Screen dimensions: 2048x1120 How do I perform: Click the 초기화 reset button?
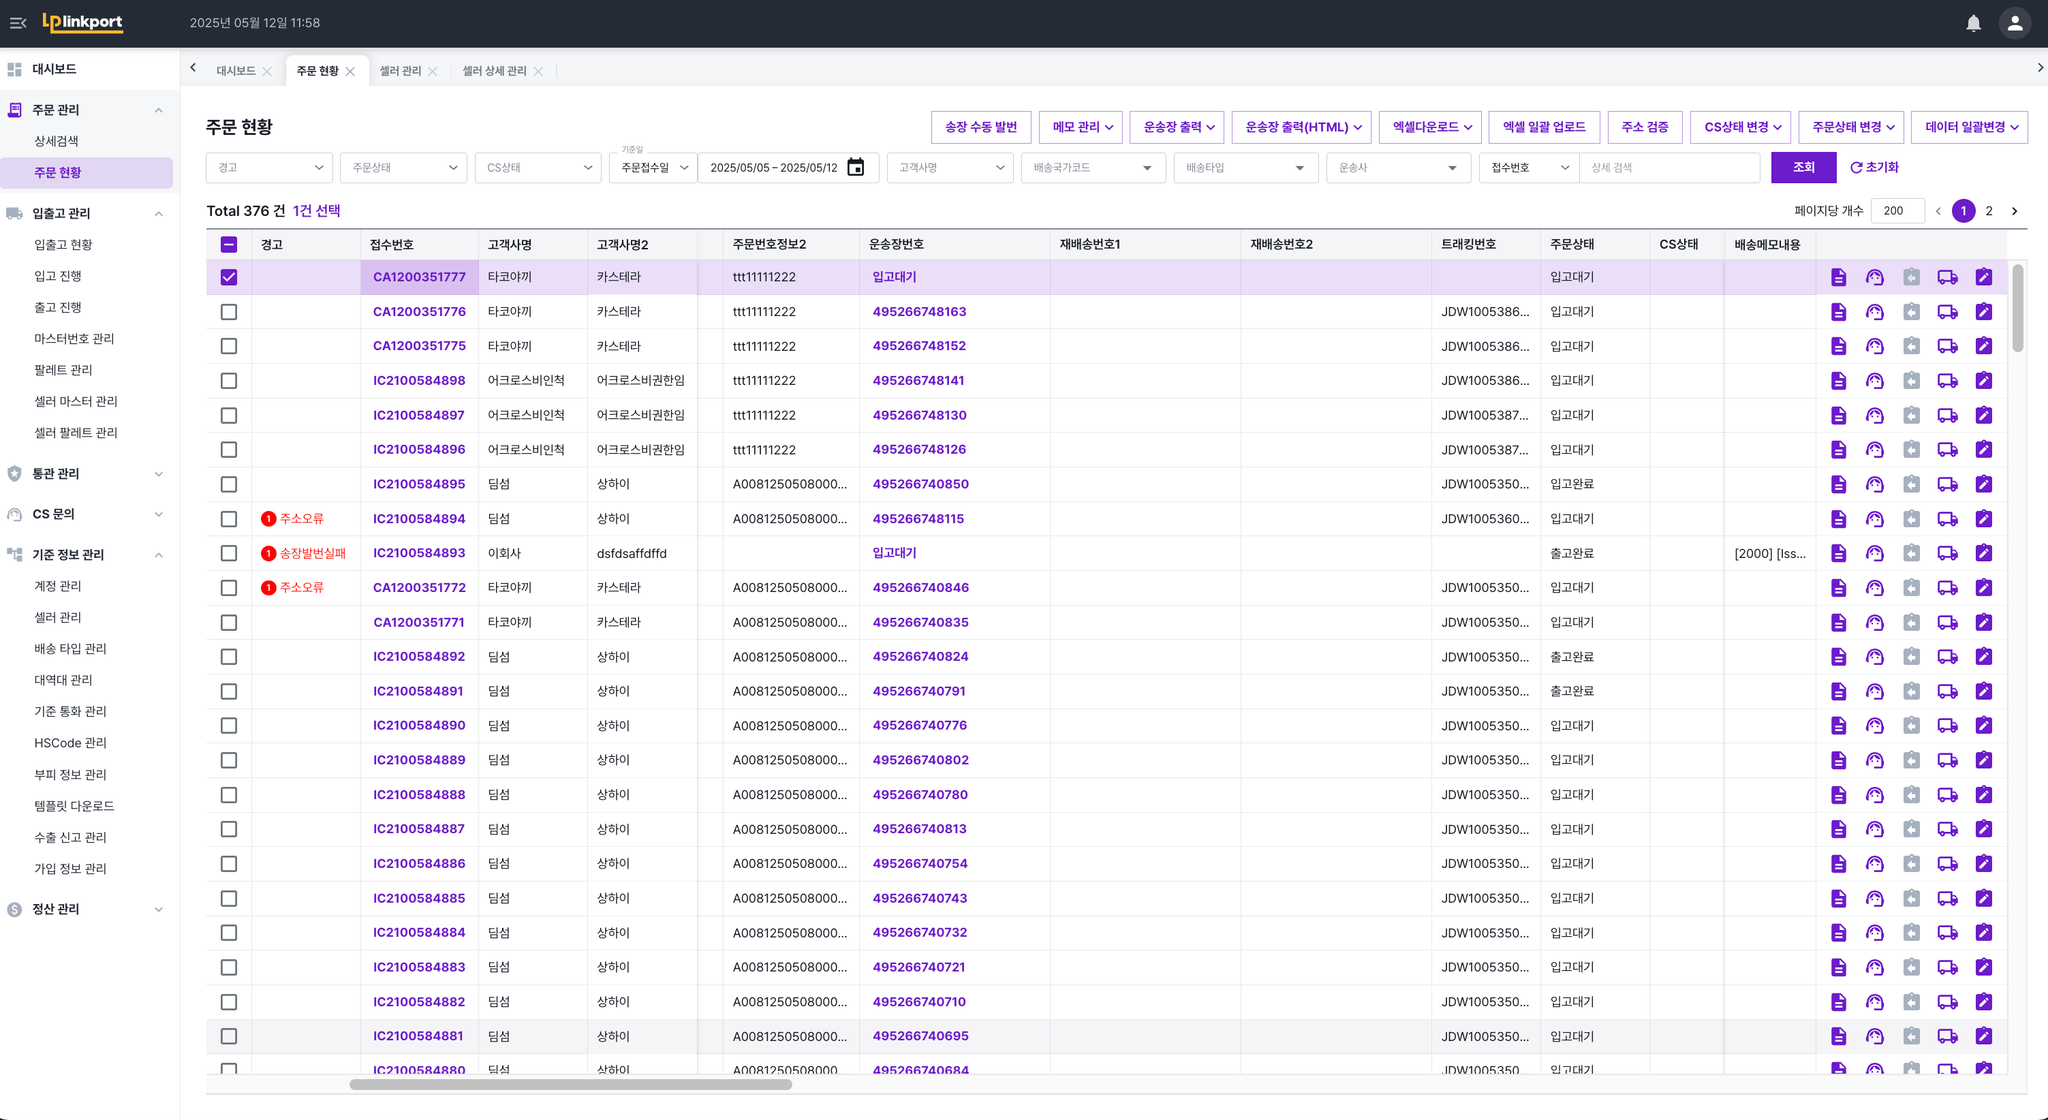(1874, 167)
